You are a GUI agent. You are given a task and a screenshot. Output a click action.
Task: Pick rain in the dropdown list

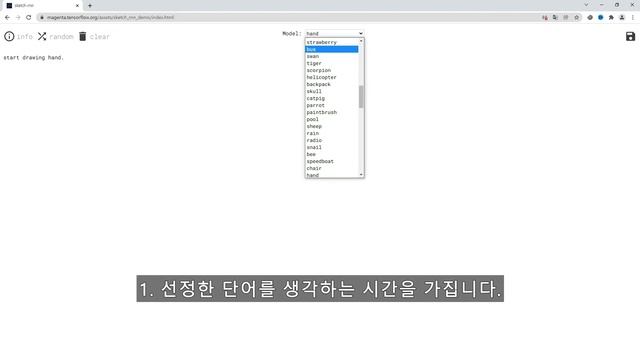(332, 133)
